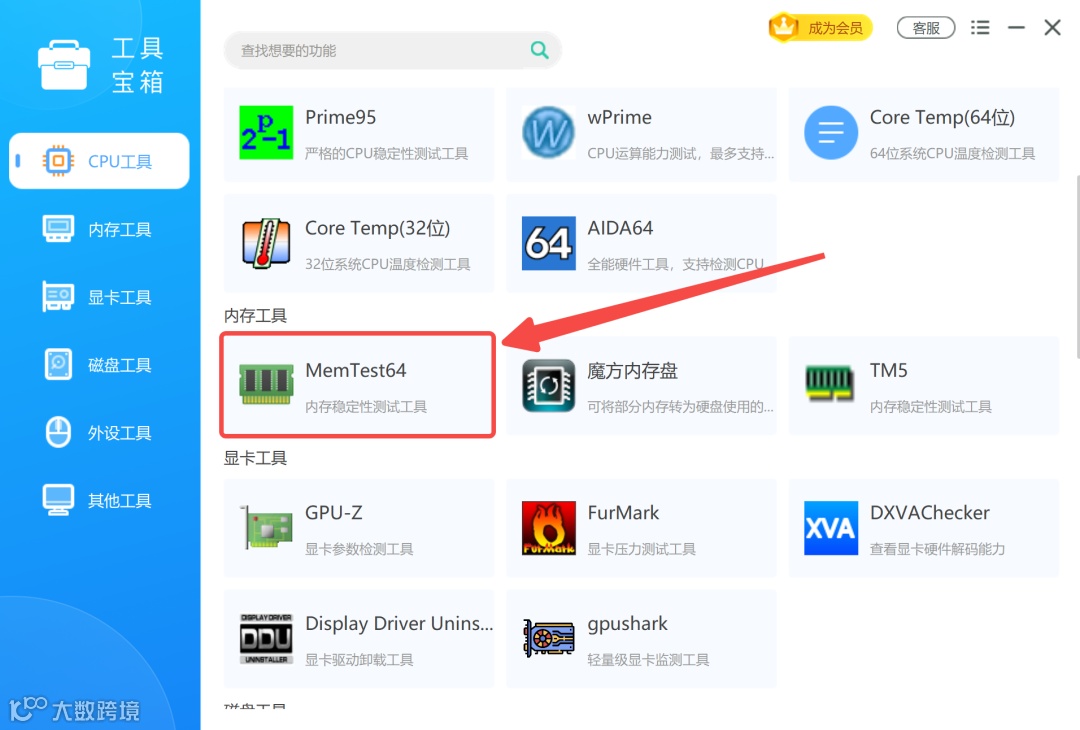Minimize the toolbox window

pos(1017,28)
